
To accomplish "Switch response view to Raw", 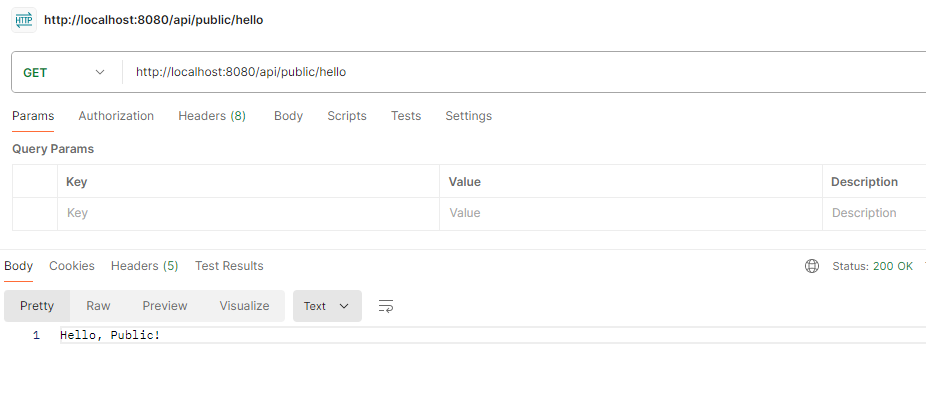I will point(98,306).
